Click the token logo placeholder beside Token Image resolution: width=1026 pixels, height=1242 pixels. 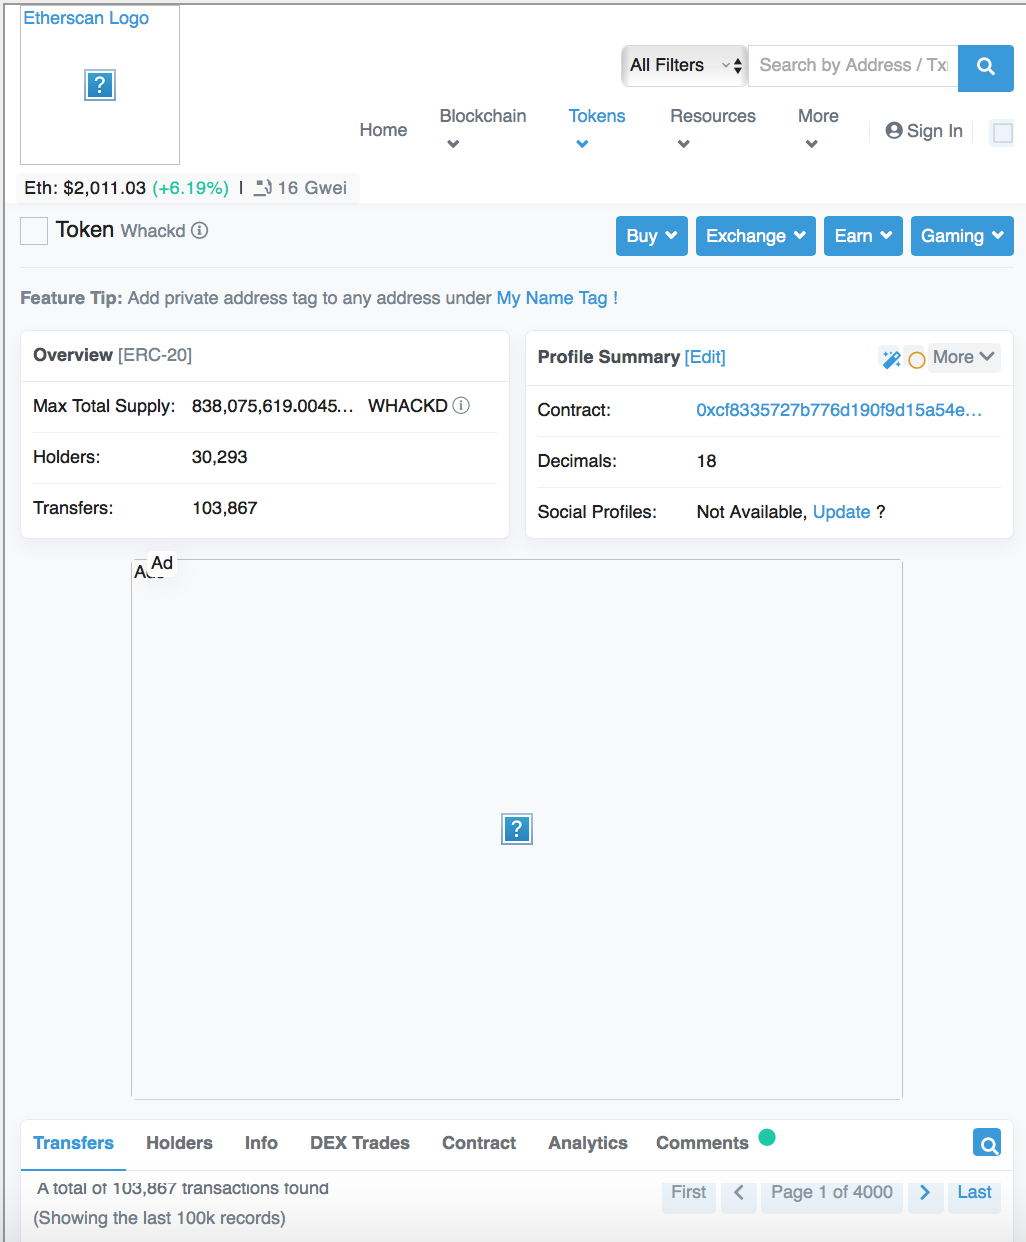pos(34,231)
